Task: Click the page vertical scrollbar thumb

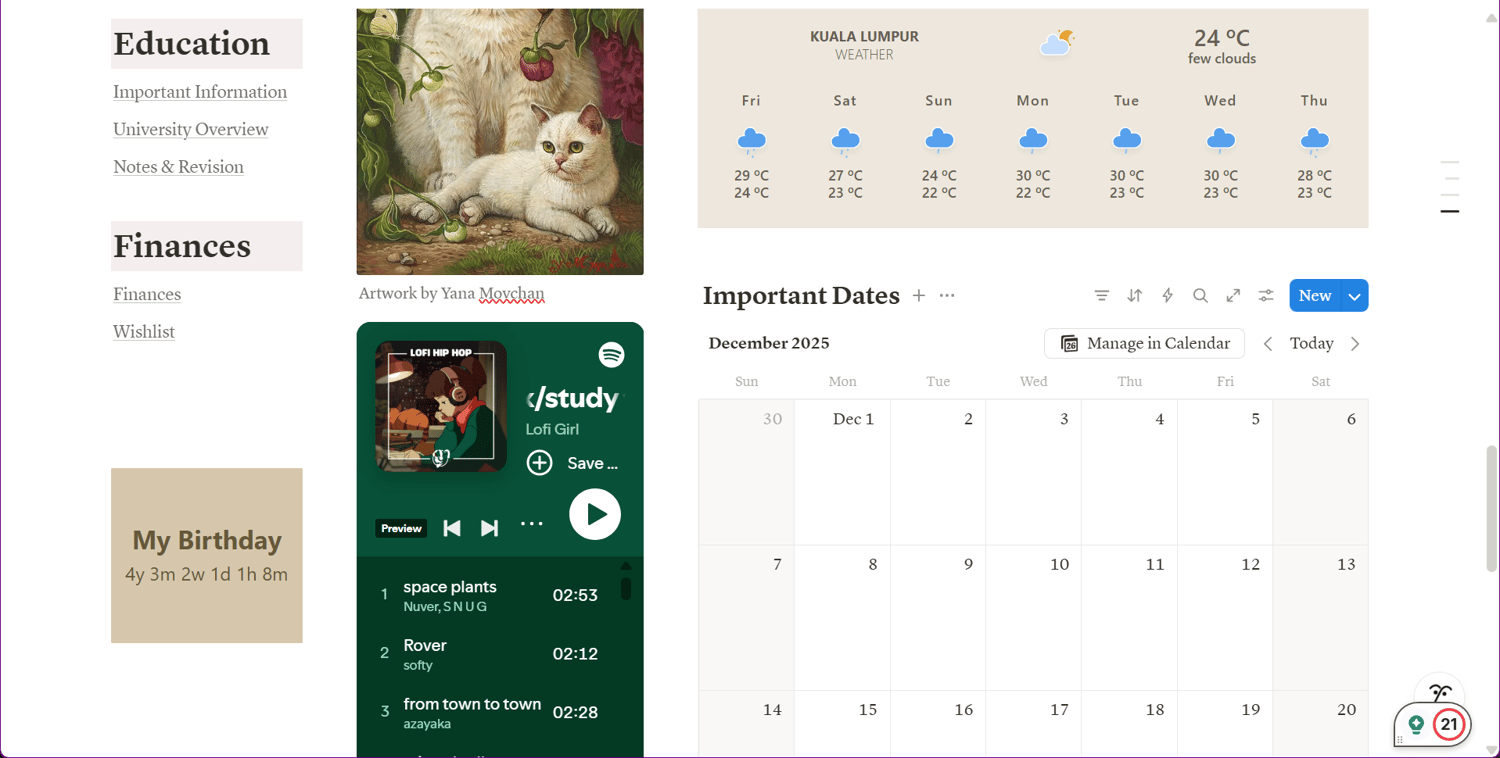Action: point(1492,508)
